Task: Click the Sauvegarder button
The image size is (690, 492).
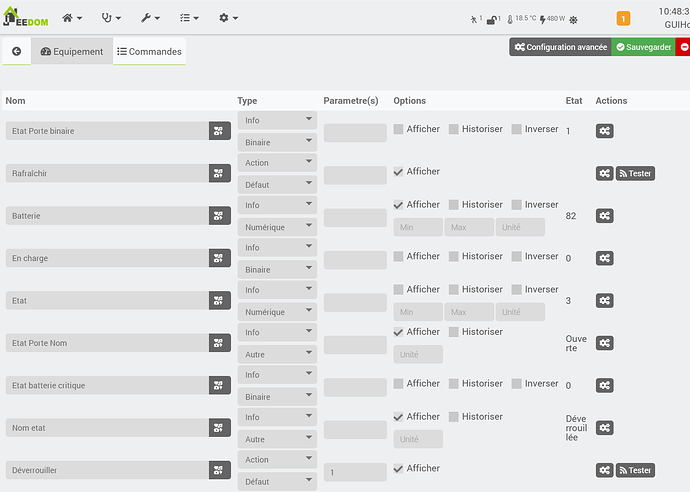Action: [642, 47]
